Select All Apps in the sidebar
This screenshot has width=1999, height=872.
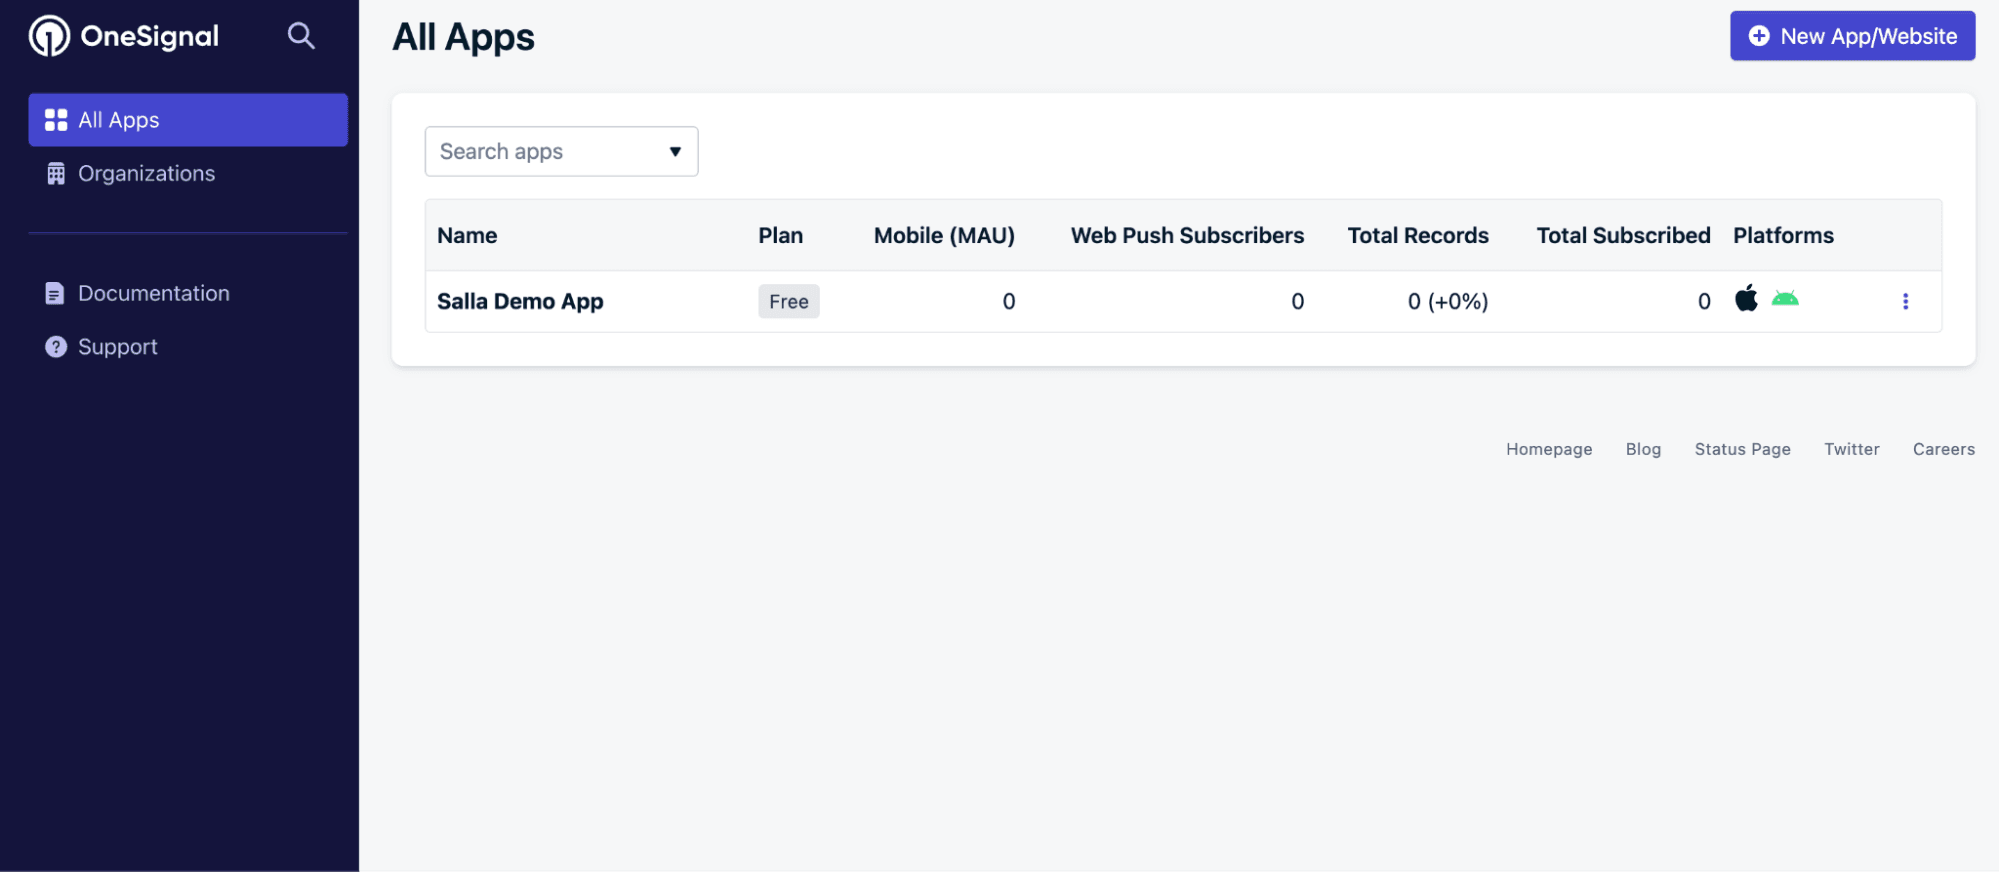[x=188, y=120]
